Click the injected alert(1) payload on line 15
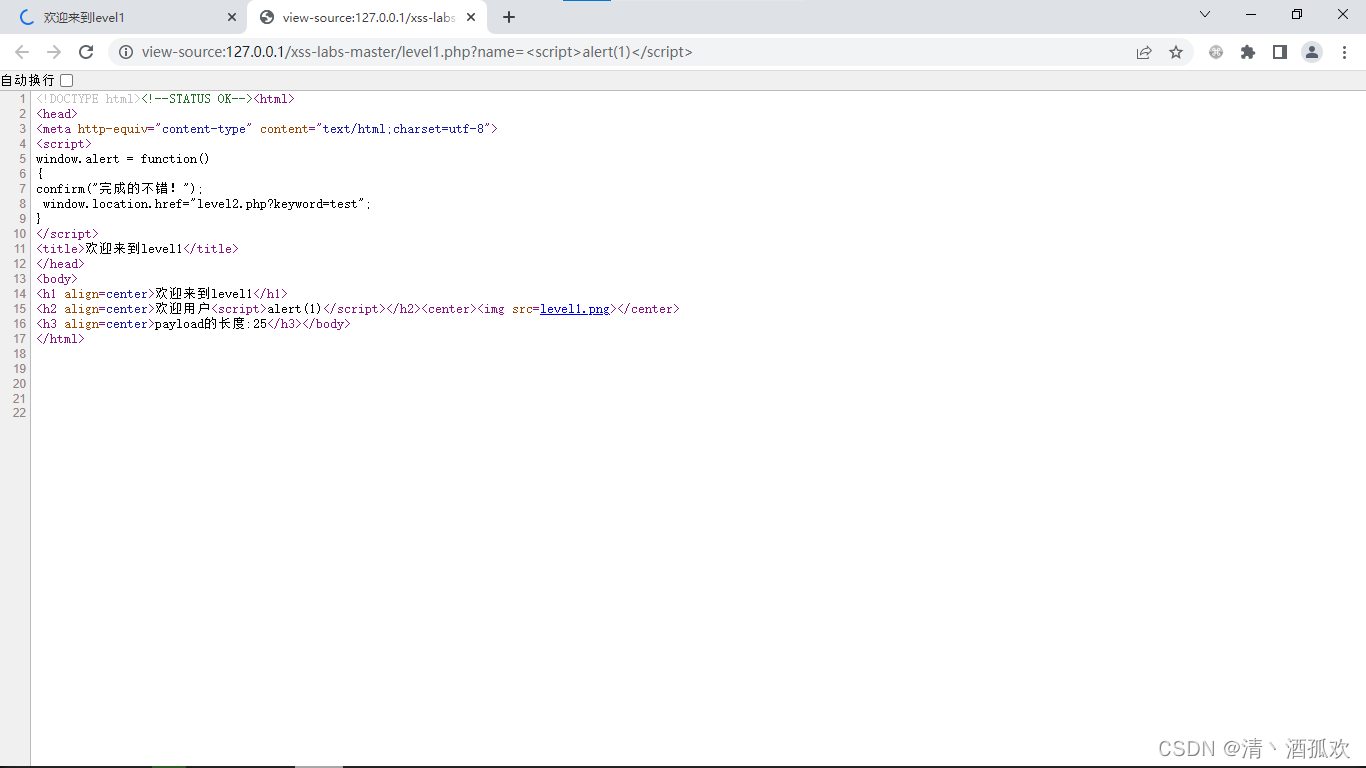Screen dimensions: 1366x768 coord(295,309)
